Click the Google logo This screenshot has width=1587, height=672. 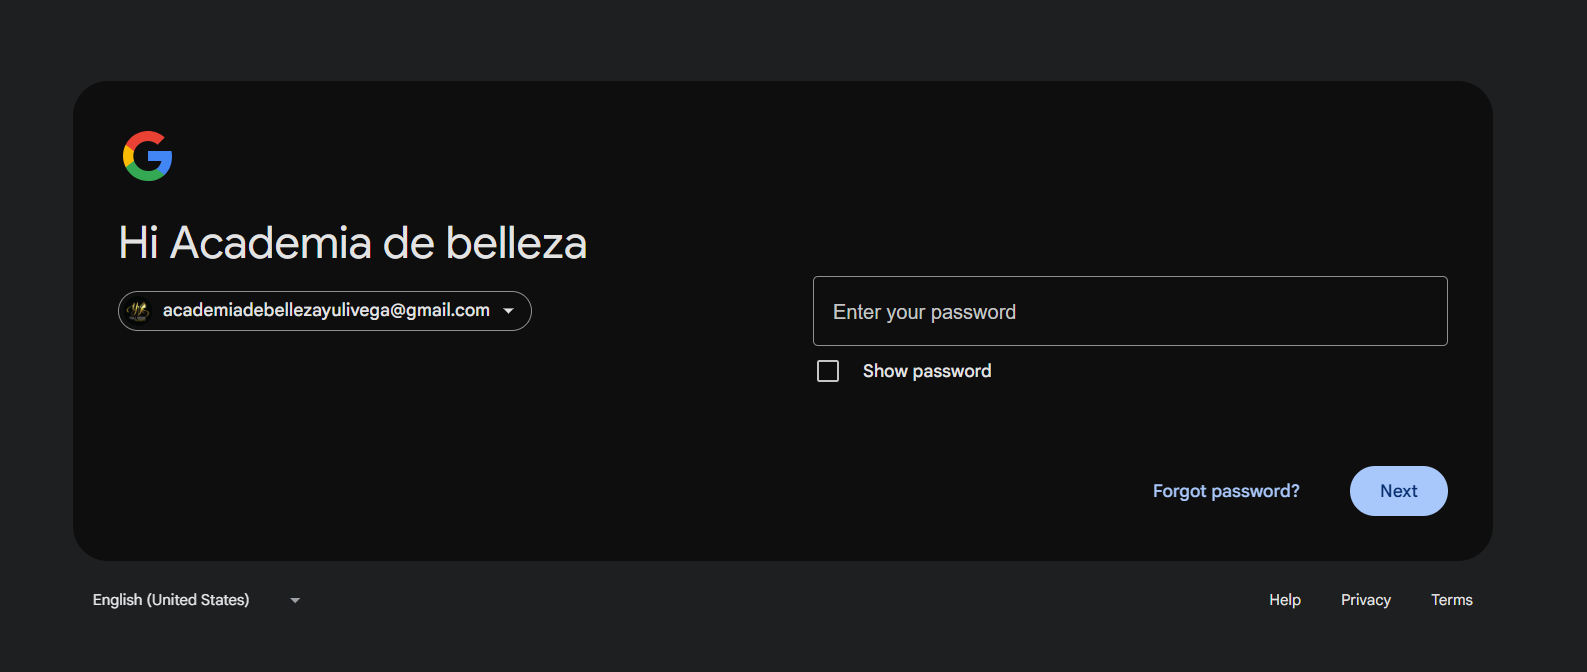[x=148, y=156]
